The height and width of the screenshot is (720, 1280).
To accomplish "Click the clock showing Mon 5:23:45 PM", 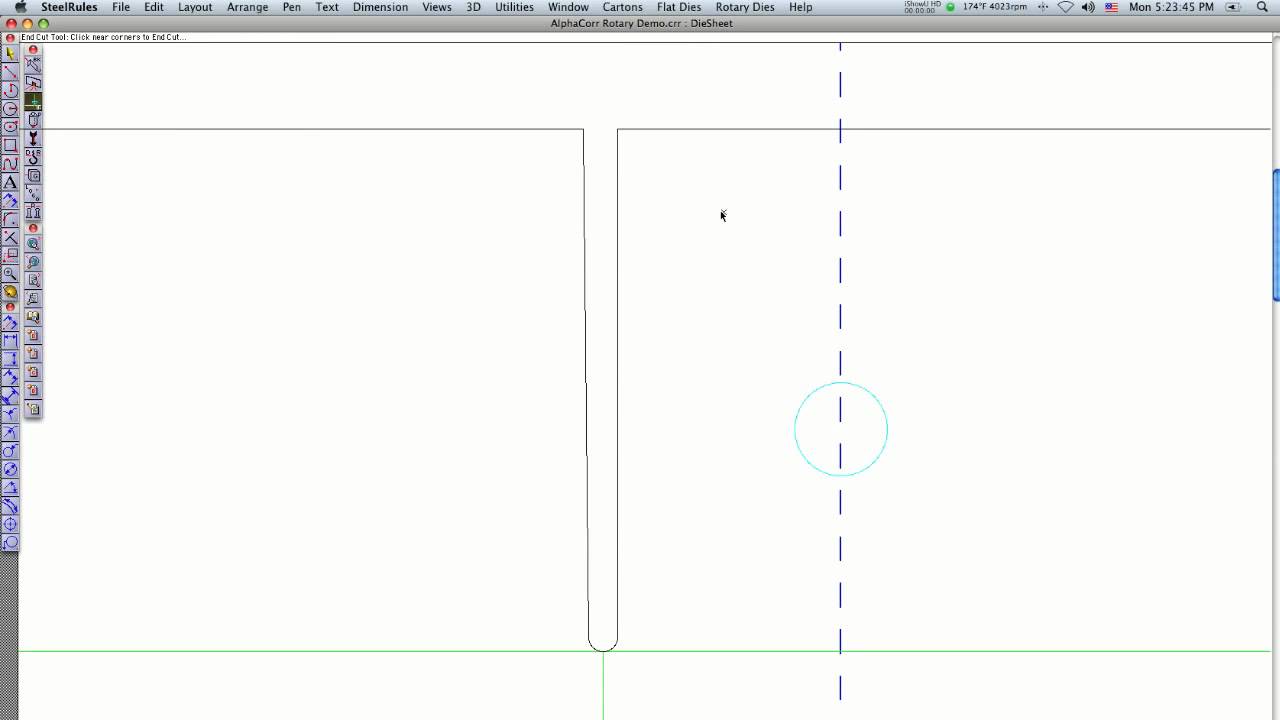I will pyautogui.click(x=1171, y=7).
